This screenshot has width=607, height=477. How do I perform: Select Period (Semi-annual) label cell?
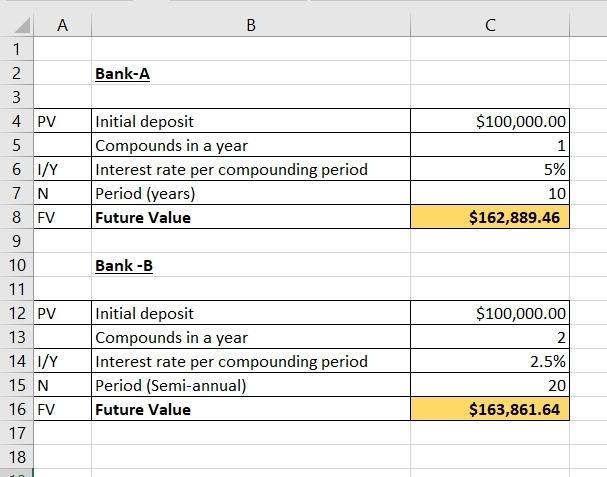(251, 385)
